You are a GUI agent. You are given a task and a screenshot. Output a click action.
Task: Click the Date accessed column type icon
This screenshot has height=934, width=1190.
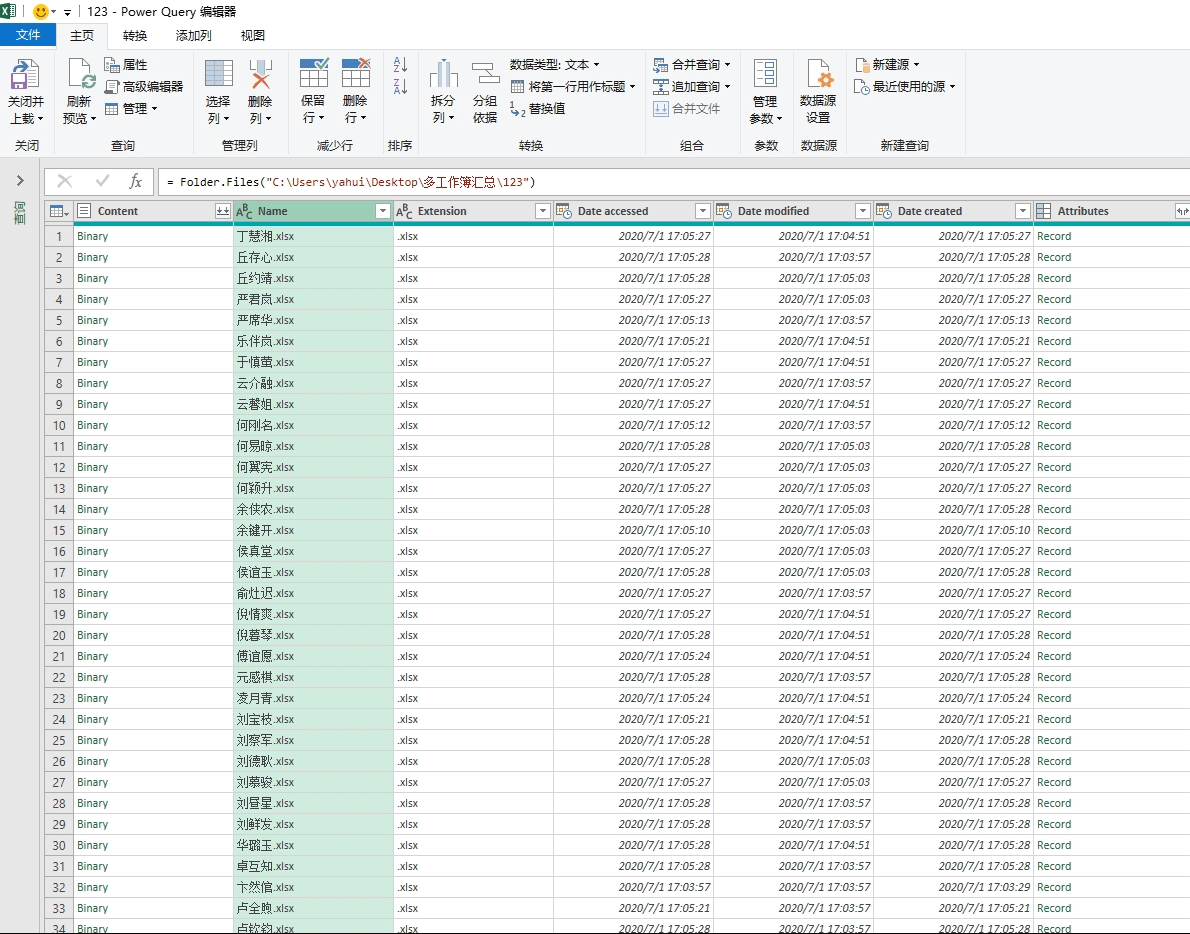click(563, 211)
